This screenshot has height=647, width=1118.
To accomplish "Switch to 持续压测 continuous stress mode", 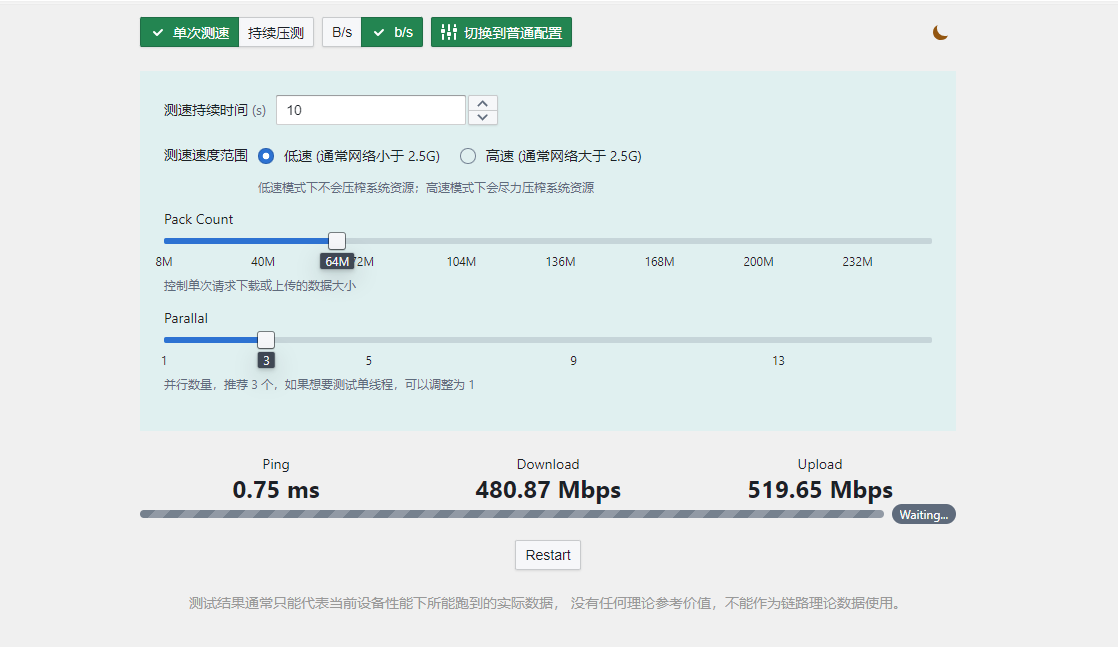I will point(276,33).
